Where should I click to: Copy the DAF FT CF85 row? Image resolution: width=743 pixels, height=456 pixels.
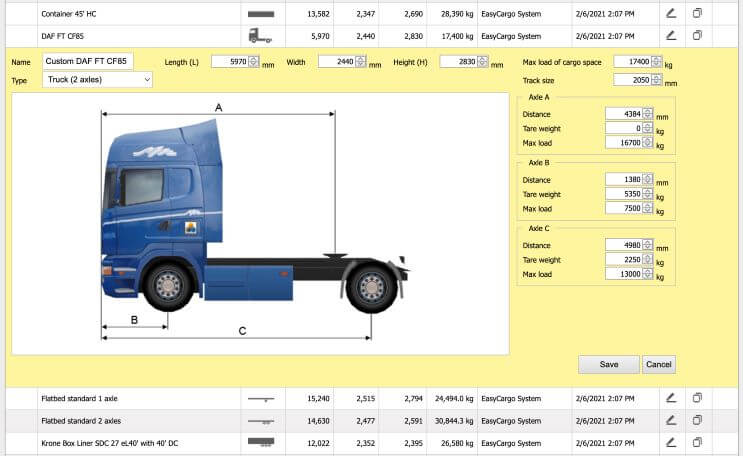click(x=697, y=36)
